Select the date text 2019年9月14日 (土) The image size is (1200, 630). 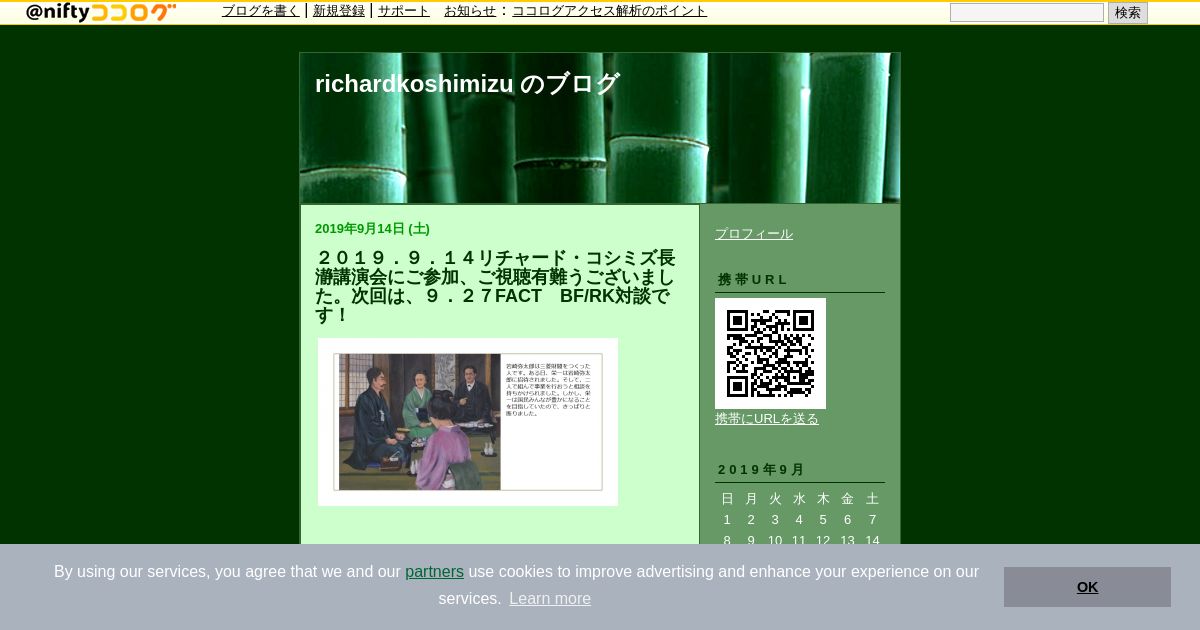click(372, 229)
